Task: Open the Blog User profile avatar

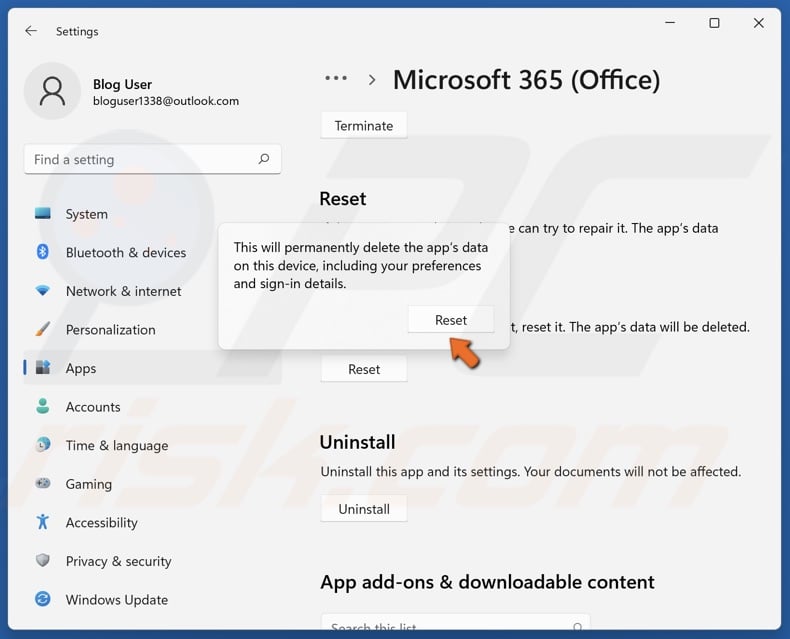Action: 52,92
